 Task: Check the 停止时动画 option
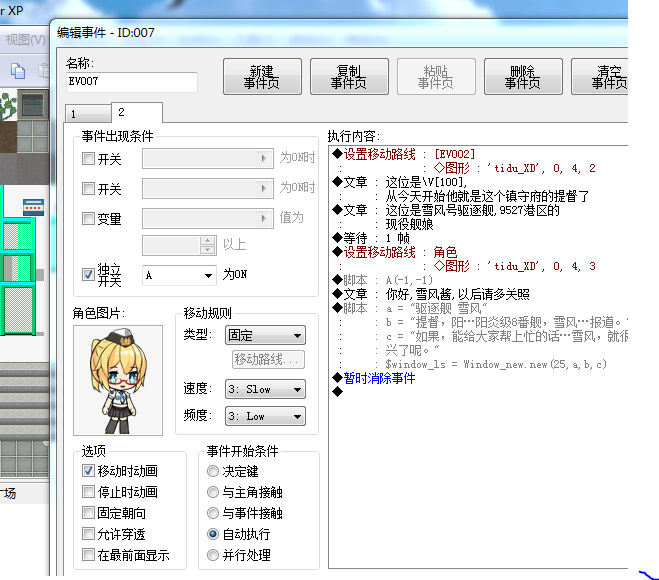point(88,491)
